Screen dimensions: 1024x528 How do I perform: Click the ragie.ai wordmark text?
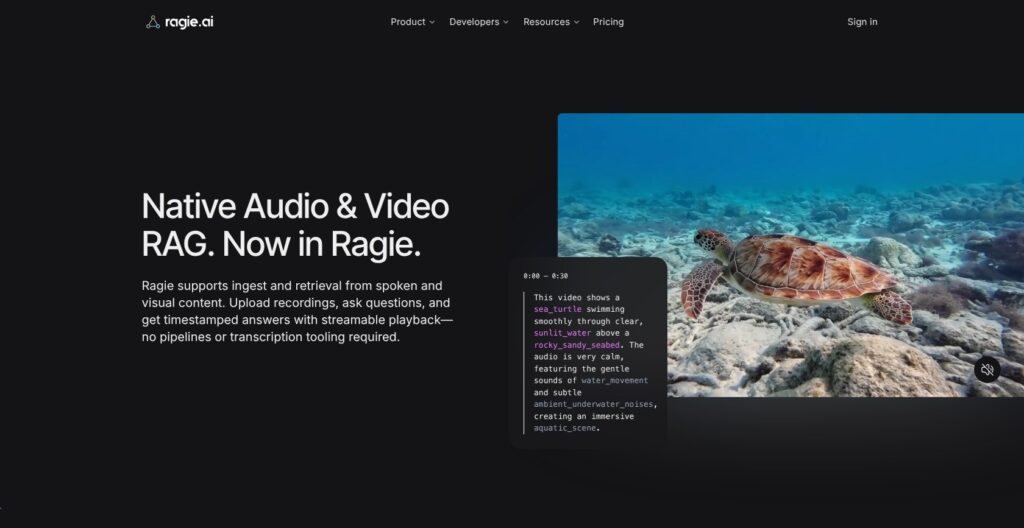[x=189, y=22]
